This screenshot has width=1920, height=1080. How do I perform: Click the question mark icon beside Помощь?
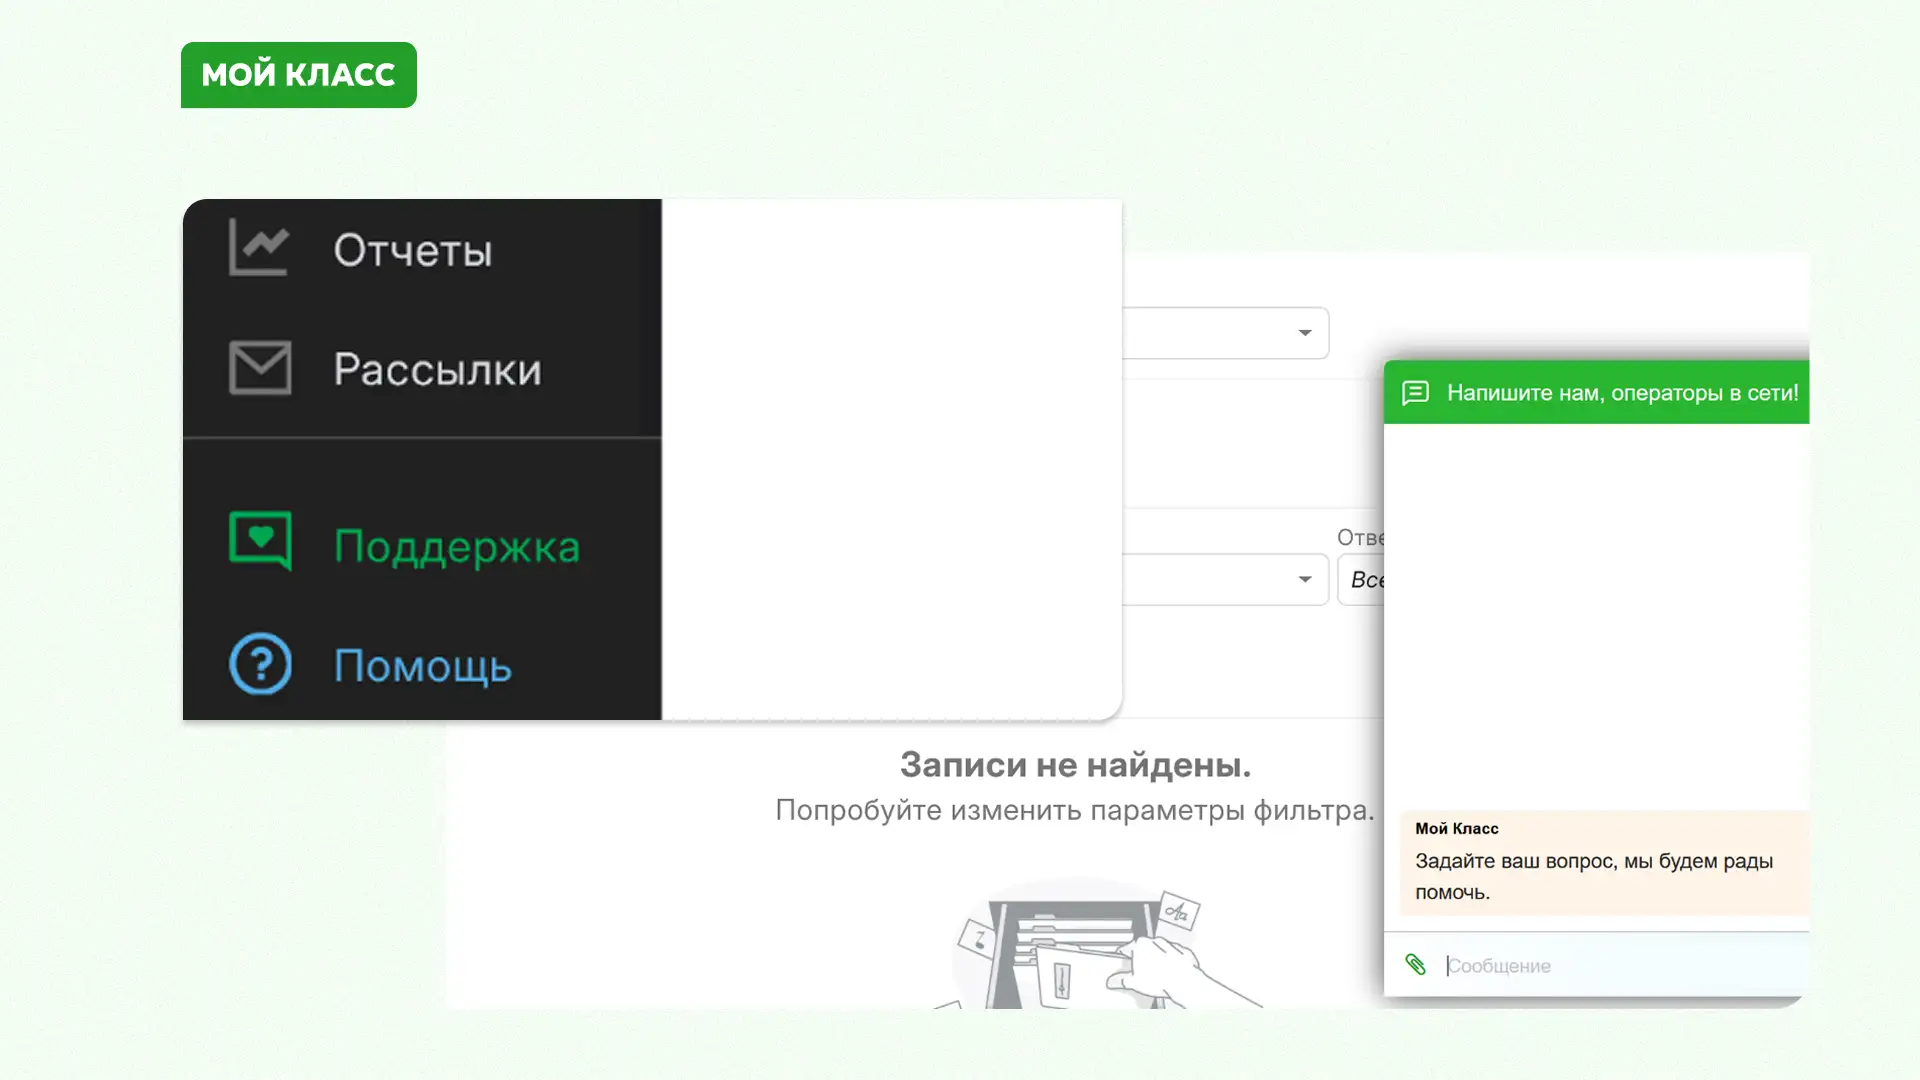[x=258, y=663]
